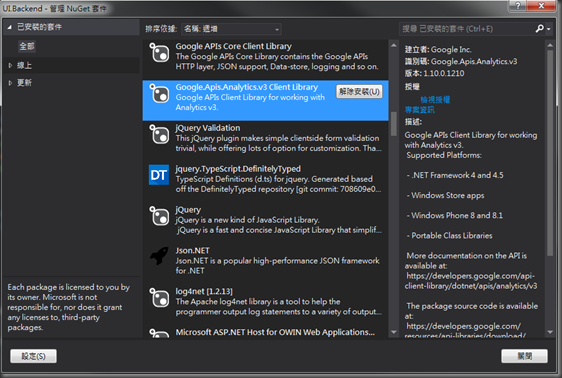Click the Google.Apis.Analytics.v3 package icon
Screen dimensions: 562x378
pos(159,94)
